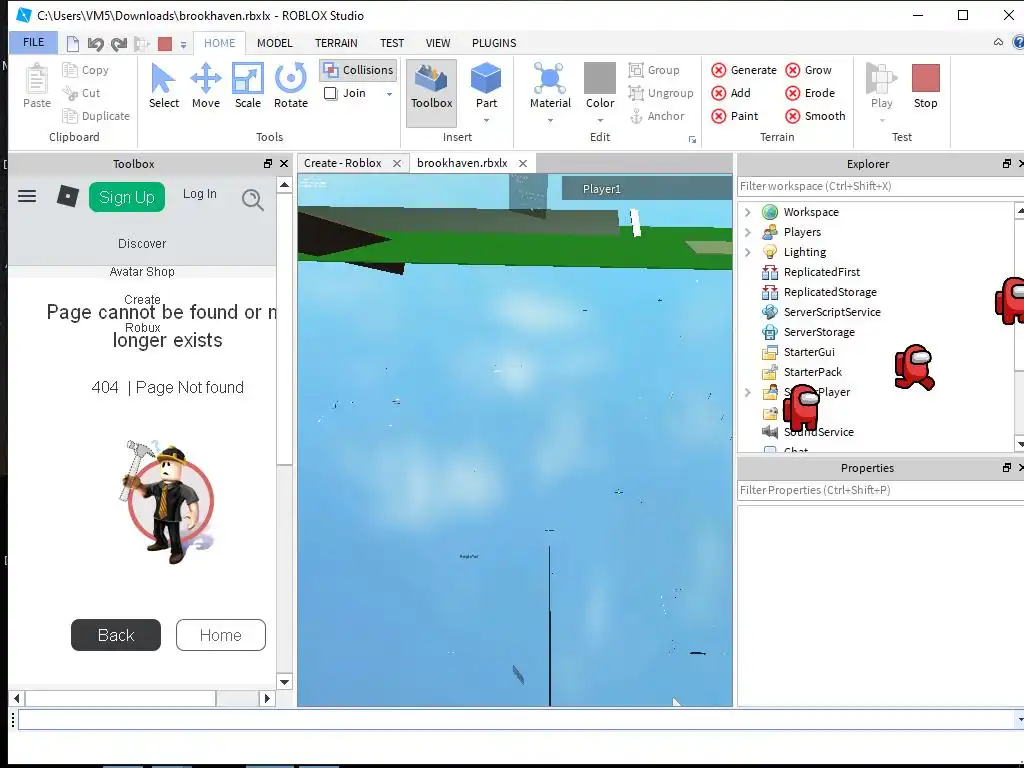Viewport: 1024px width, 768px height.
Task: Open the Avatar Shop link
Action: (x=142, y=272)
